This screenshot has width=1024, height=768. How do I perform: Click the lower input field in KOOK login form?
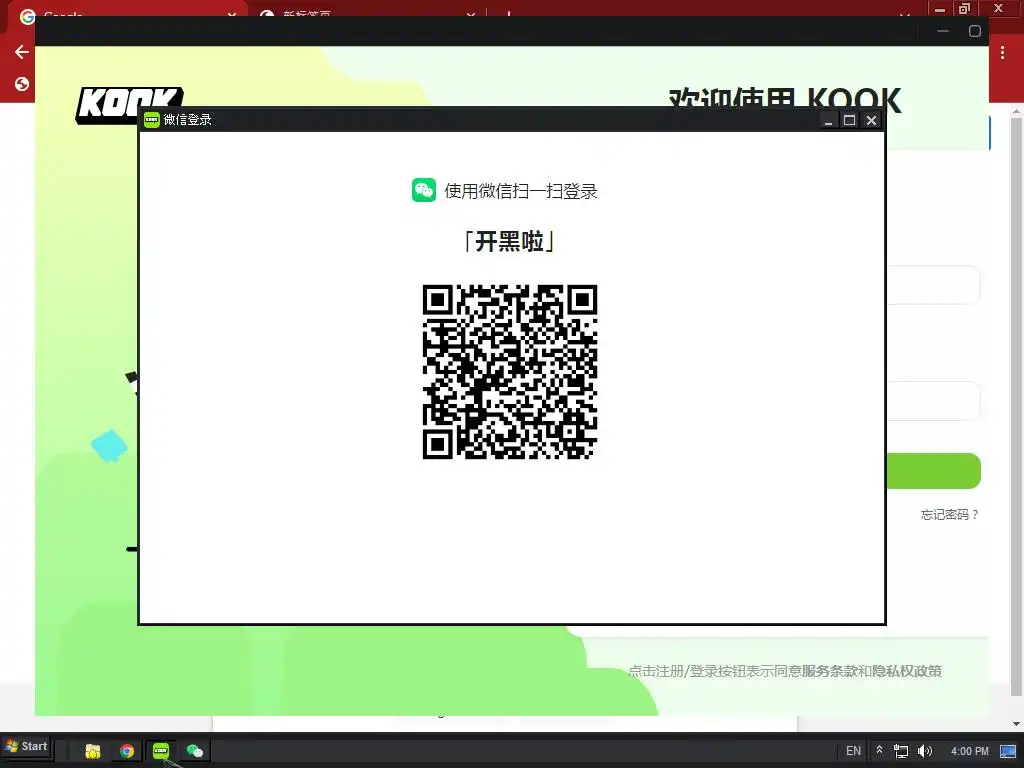point(933,400)
